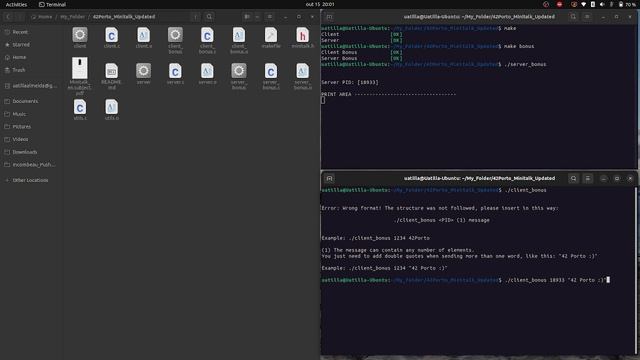Screen dimensions: 640x360
Task: Click the bottom terminal scrollbar
Action: [x=636, y=269]
